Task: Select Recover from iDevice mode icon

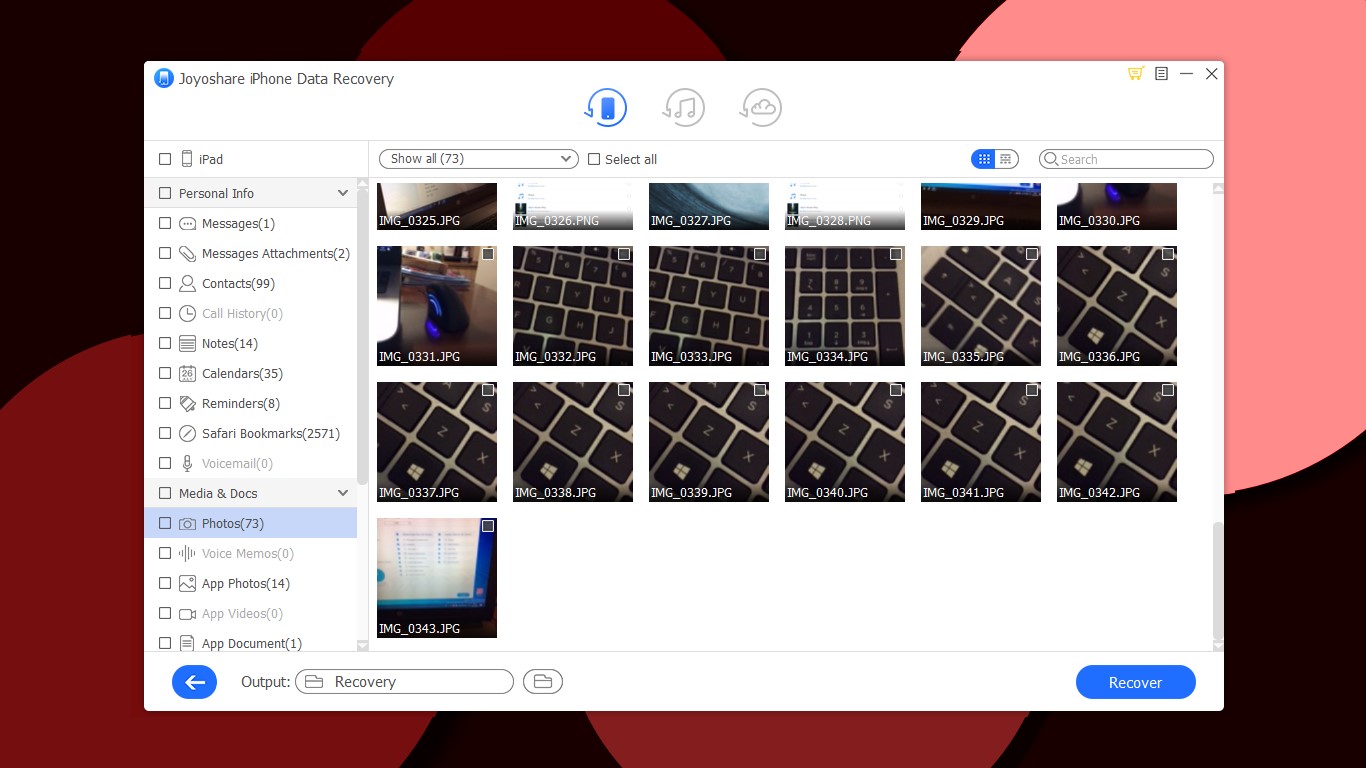Action: tap(606, 107)
